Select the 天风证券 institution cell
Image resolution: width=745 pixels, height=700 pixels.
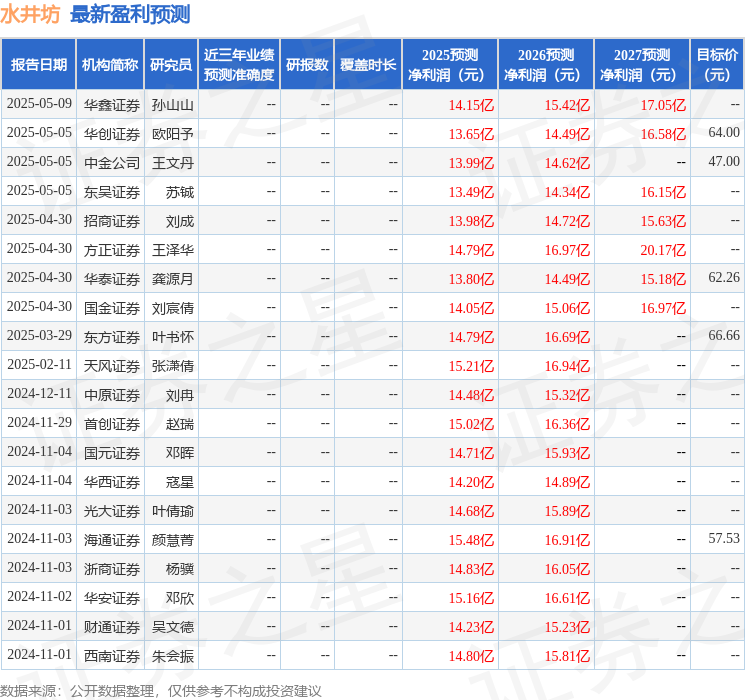(112, 365)
